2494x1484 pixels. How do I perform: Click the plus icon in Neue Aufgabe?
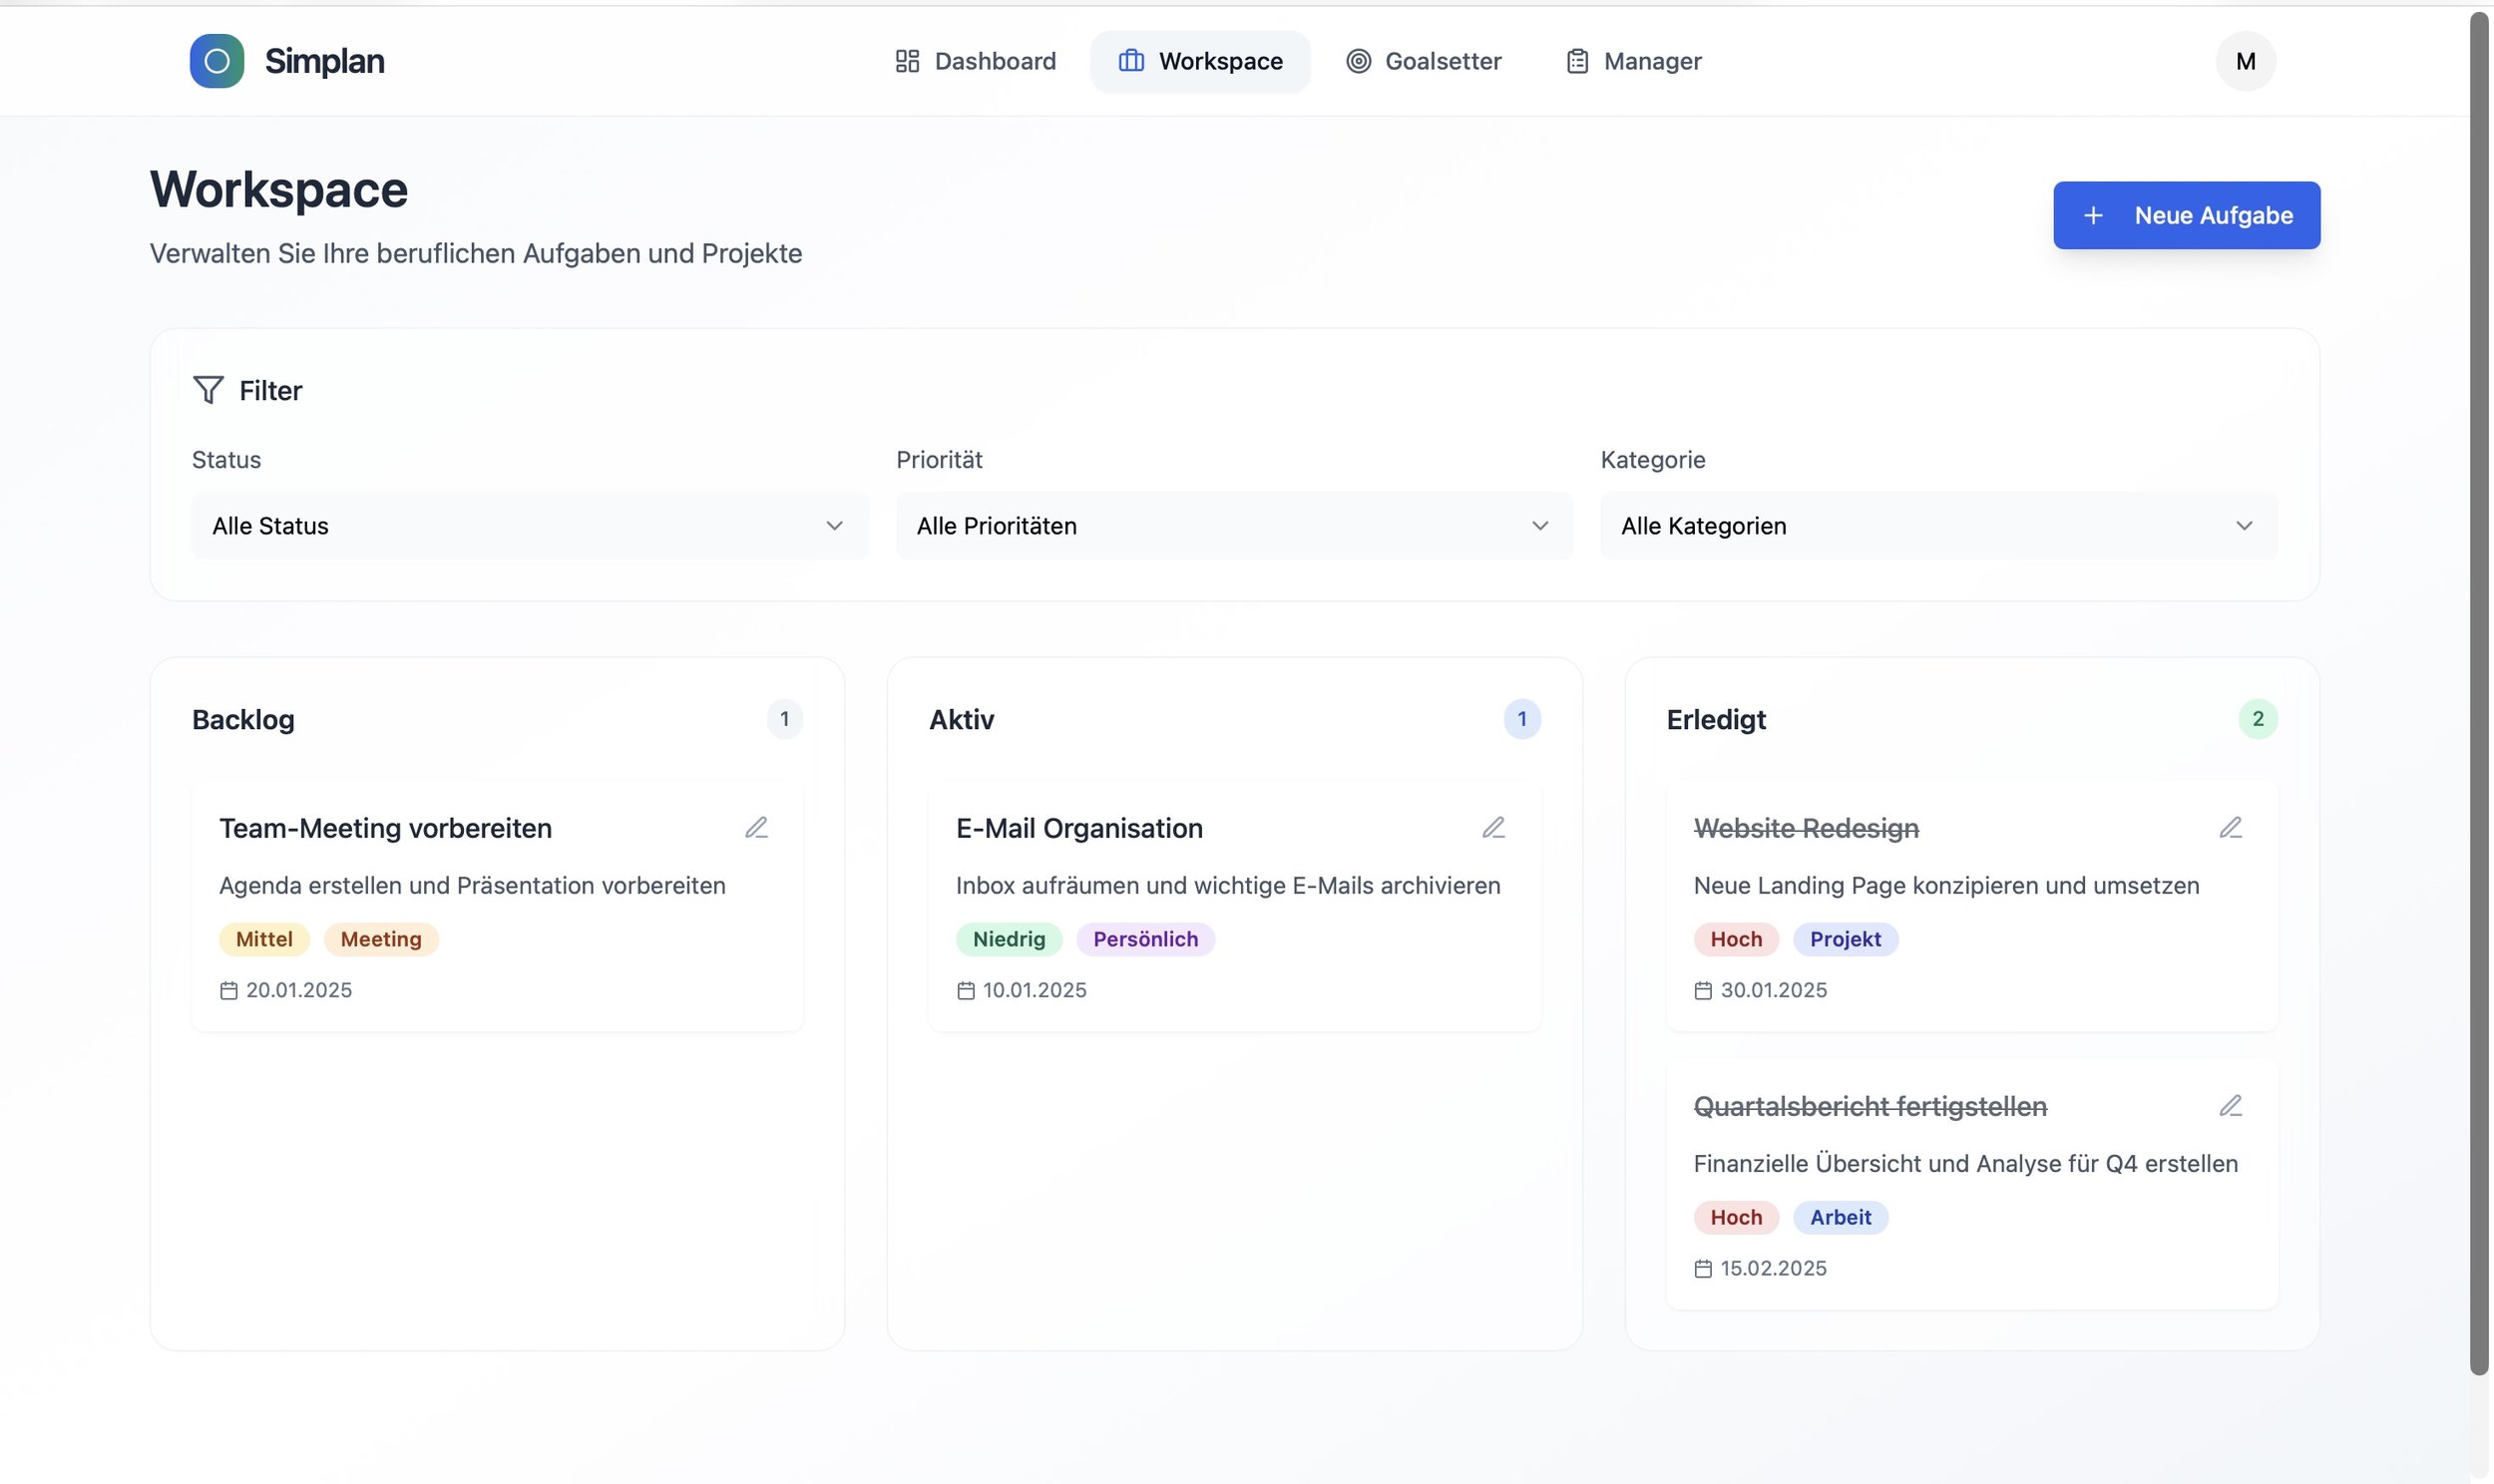tap(2093, 214)
